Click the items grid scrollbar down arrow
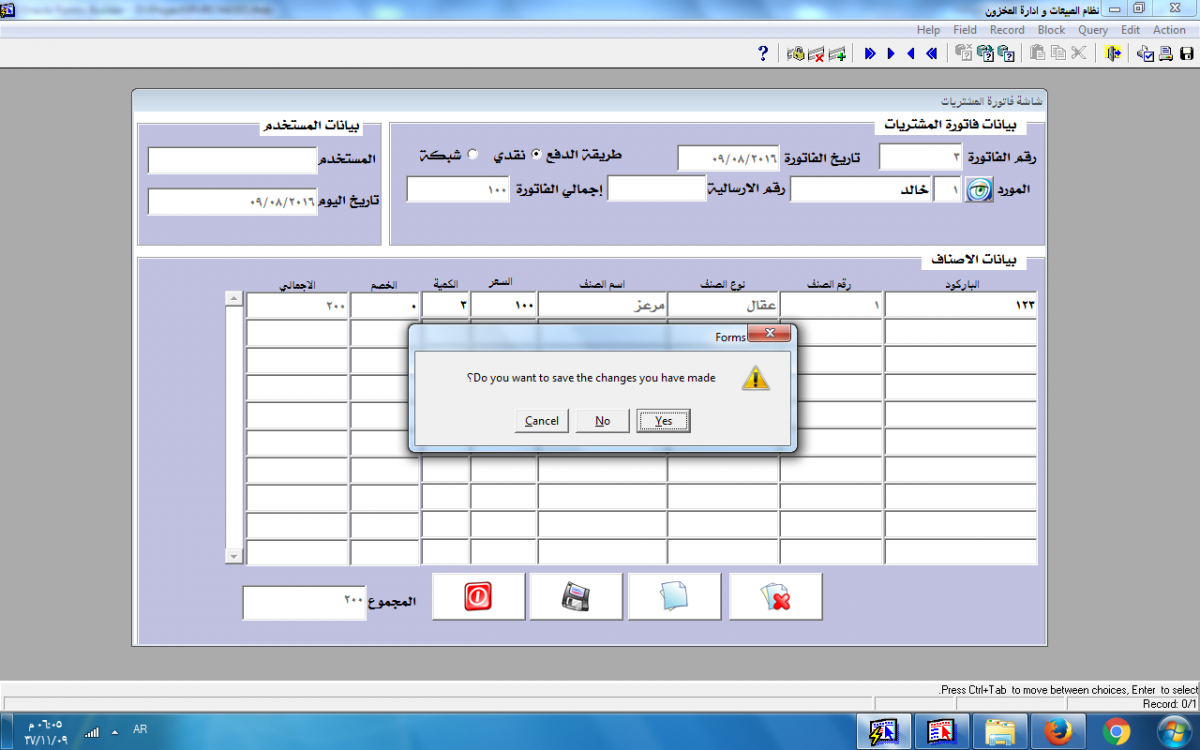The width and height of the screenshot is (1200, 750). click(234, 555)
